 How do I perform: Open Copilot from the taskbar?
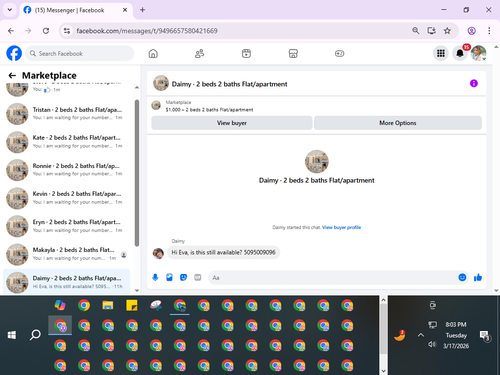point(60,305)
